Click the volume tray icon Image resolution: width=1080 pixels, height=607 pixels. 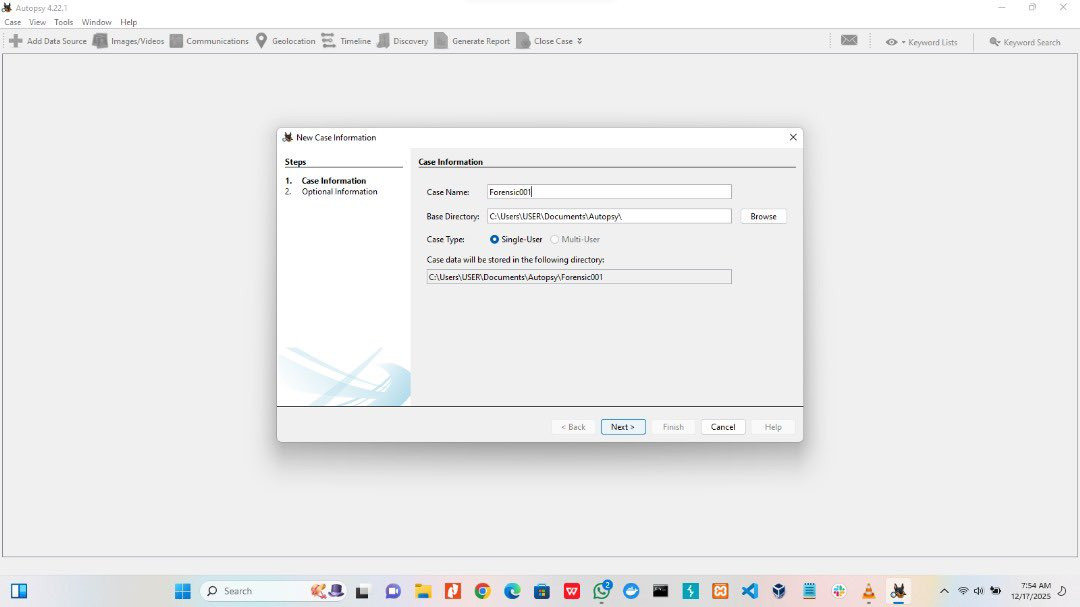[979, 591]
